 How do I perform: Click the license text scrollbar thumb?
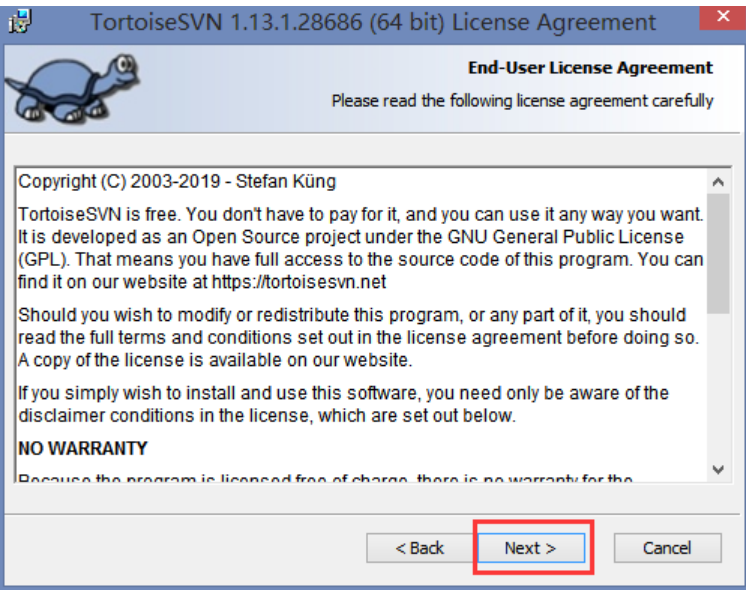click(x=718, y=254)
